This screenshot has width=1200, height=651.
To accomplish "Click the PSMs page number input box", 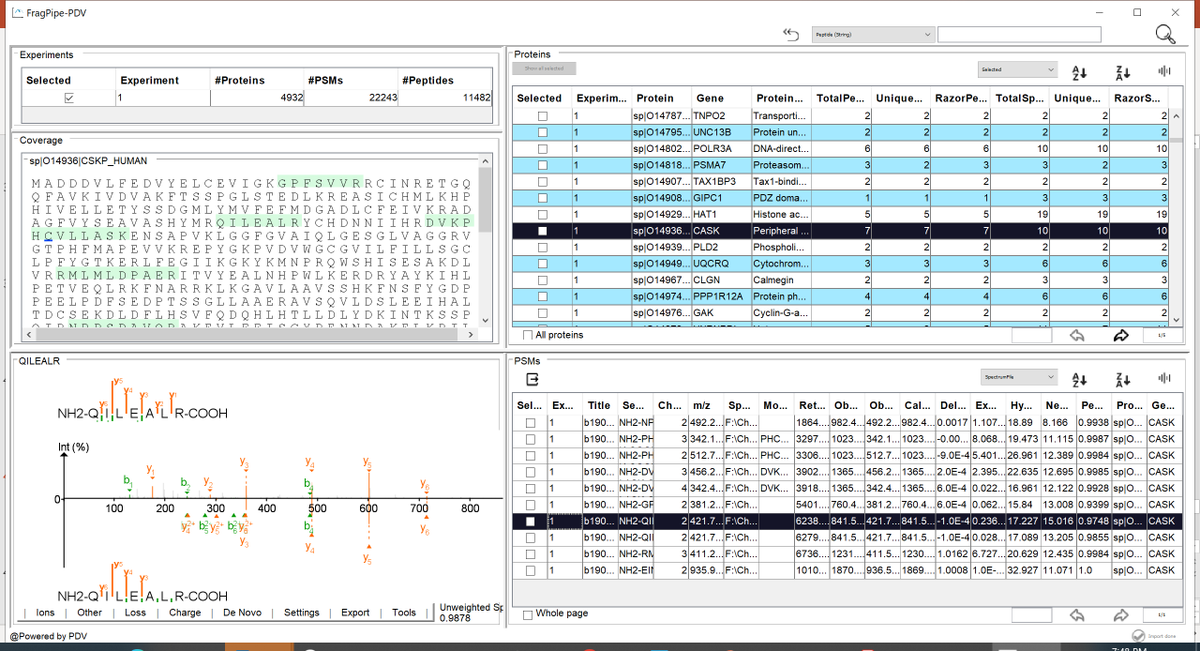I will click(x=1032, y=614).
